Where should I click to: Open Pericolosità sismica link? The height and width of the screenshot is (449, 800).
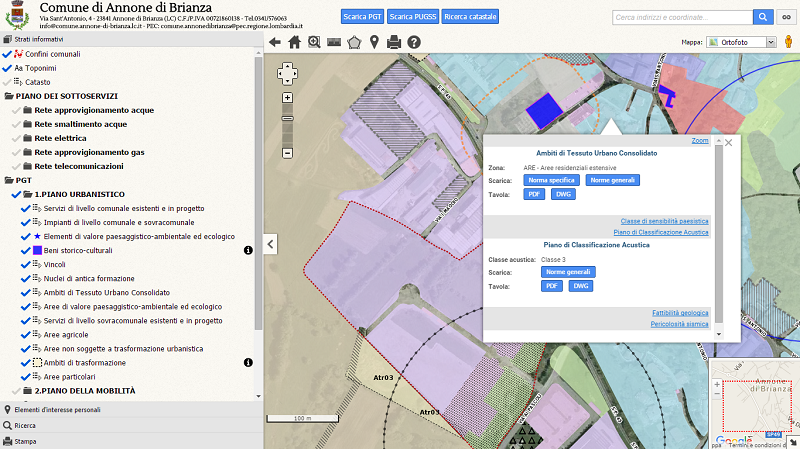(x=680, y=324)
